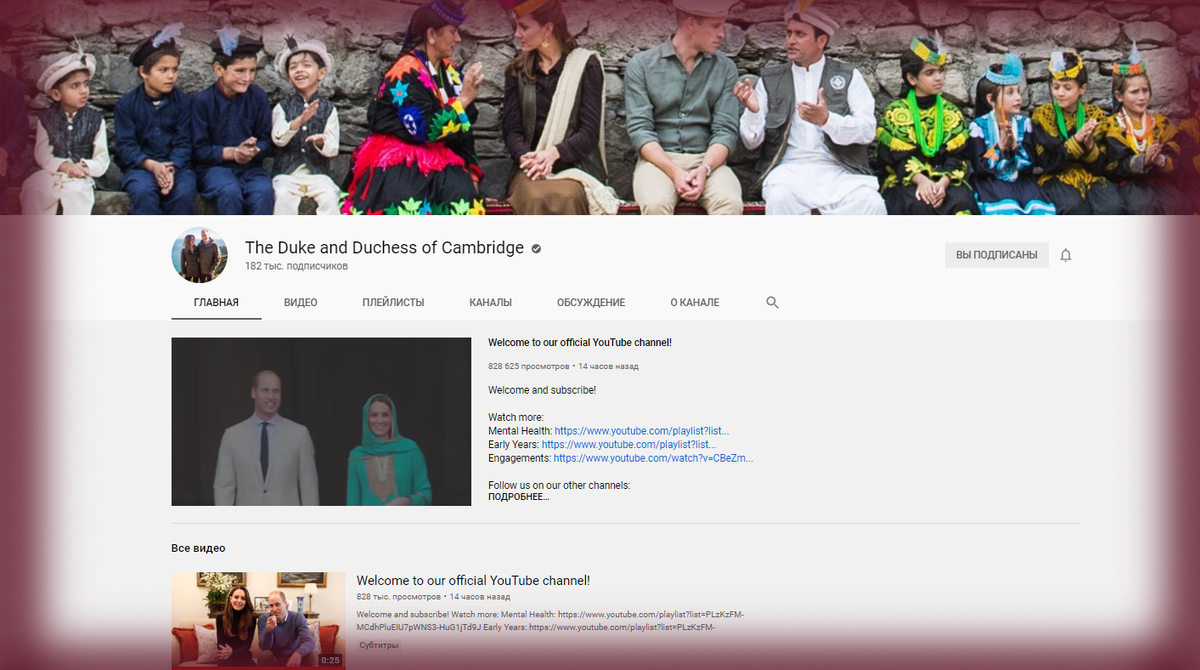Click the 828 625 просмотров text

pos(528,366)
